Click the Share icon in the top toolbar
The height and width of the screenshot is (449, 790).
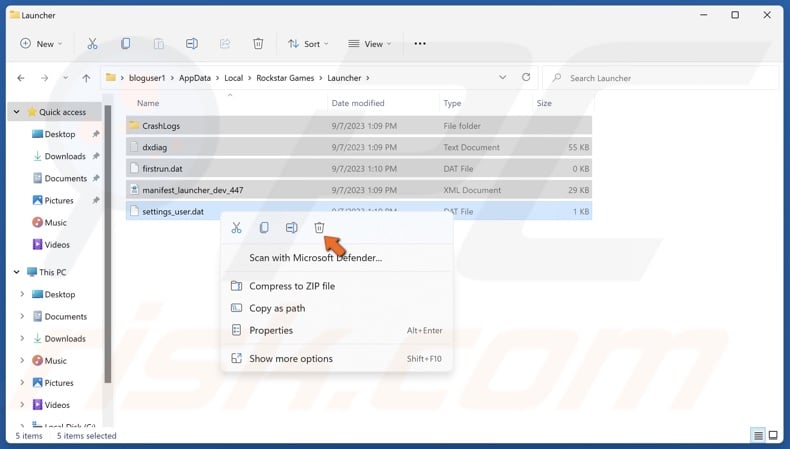225,44
